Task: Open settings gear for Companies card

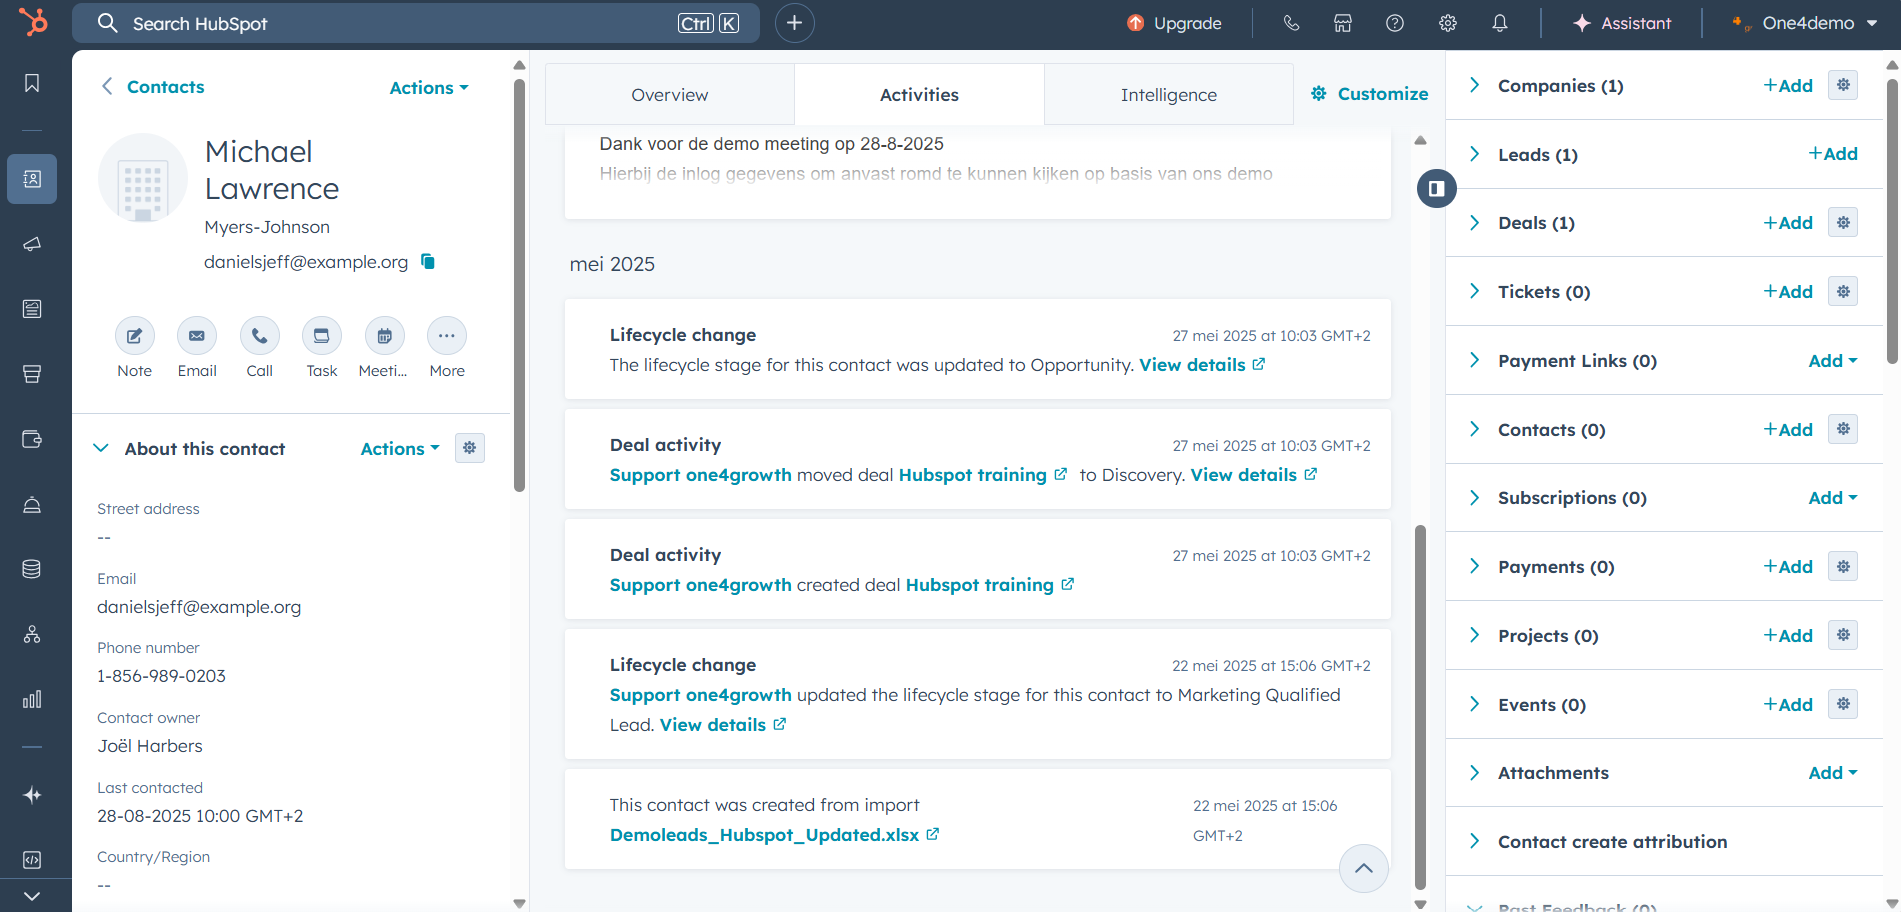Action: pos(1842,85)
